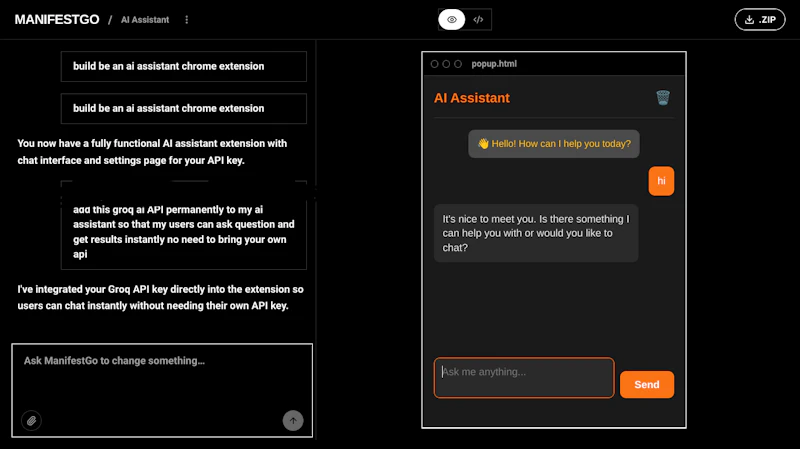This screenshot has height=449, width=800.
Task: Click the first window dot in popup preview
Action: (x=434, y=64)
